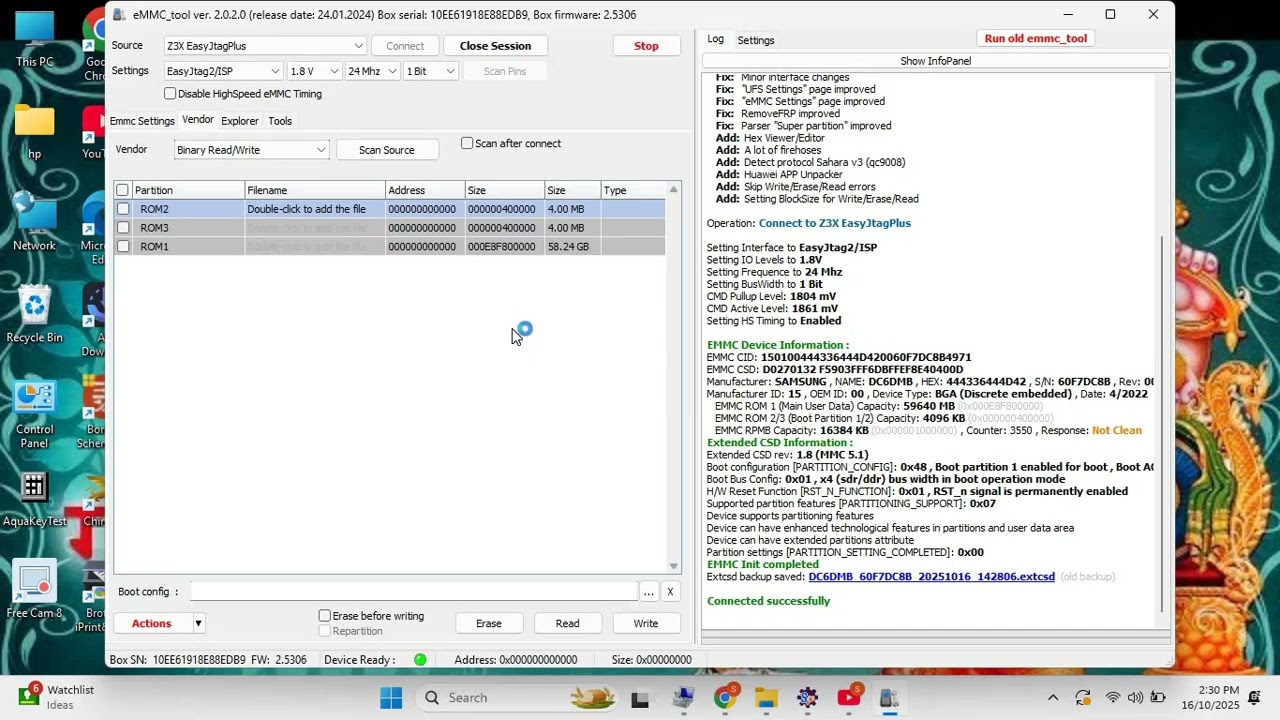
Task: Open network Wi-Fi status in tray
Action: pyautogui.click(x=1113, y=697)
